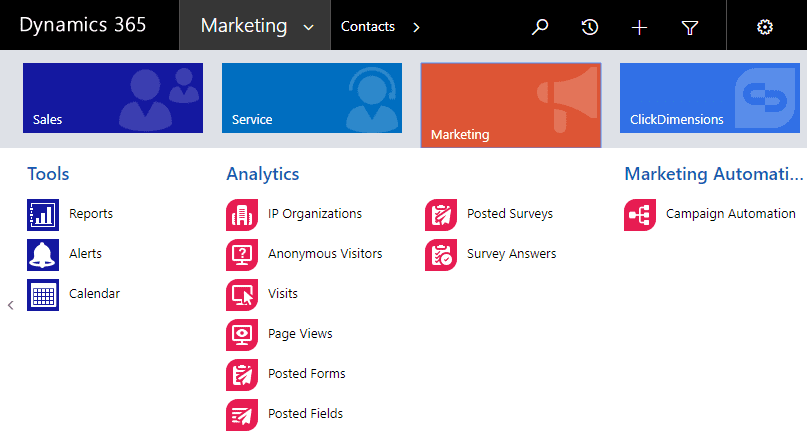Viewport: 807px width, 441px height.
Task: Click the Tools section heading
Action: tap(48, 174)
